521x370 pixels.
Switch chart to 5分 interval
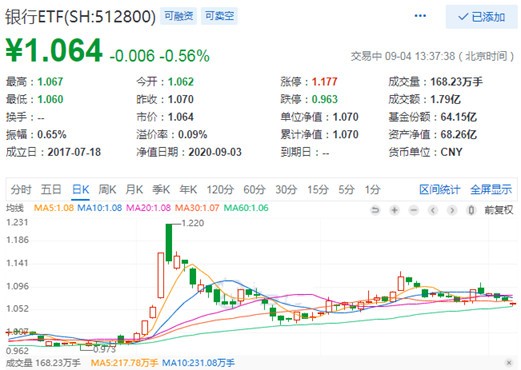(346, 189)
